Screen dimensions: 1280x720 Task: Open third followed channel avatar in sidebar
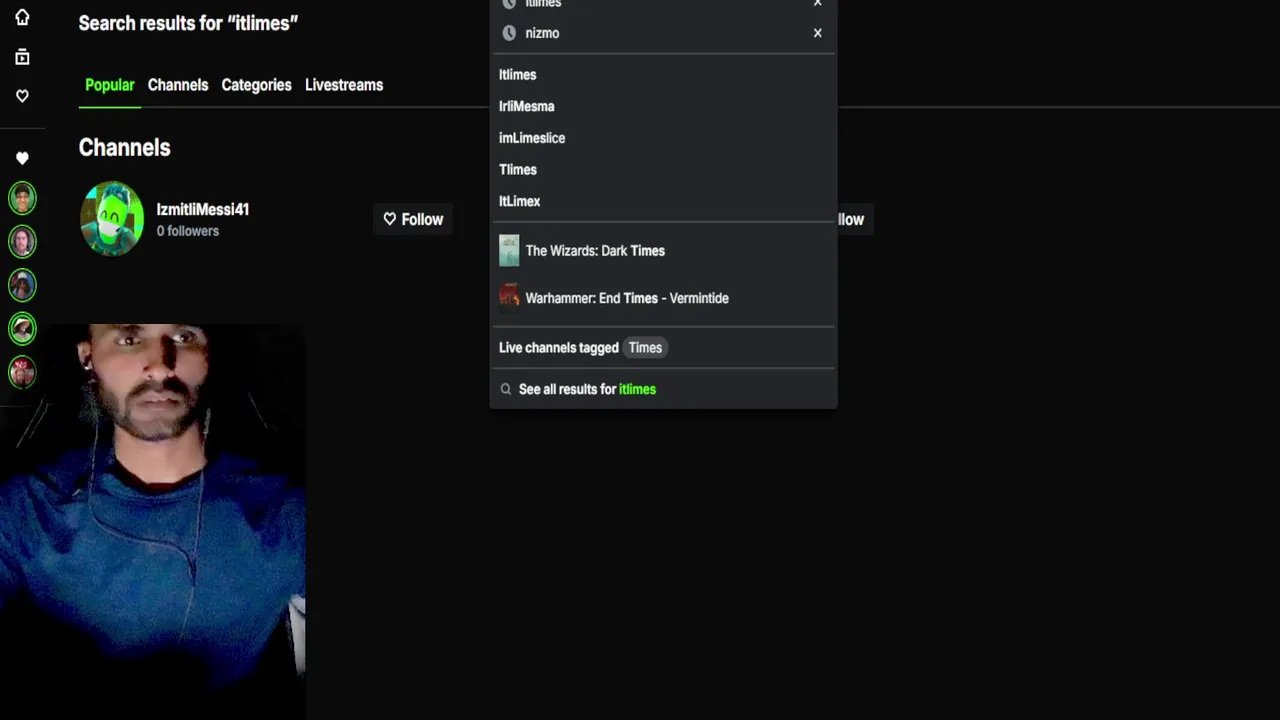pyautogui.click(x=22, y=285)
